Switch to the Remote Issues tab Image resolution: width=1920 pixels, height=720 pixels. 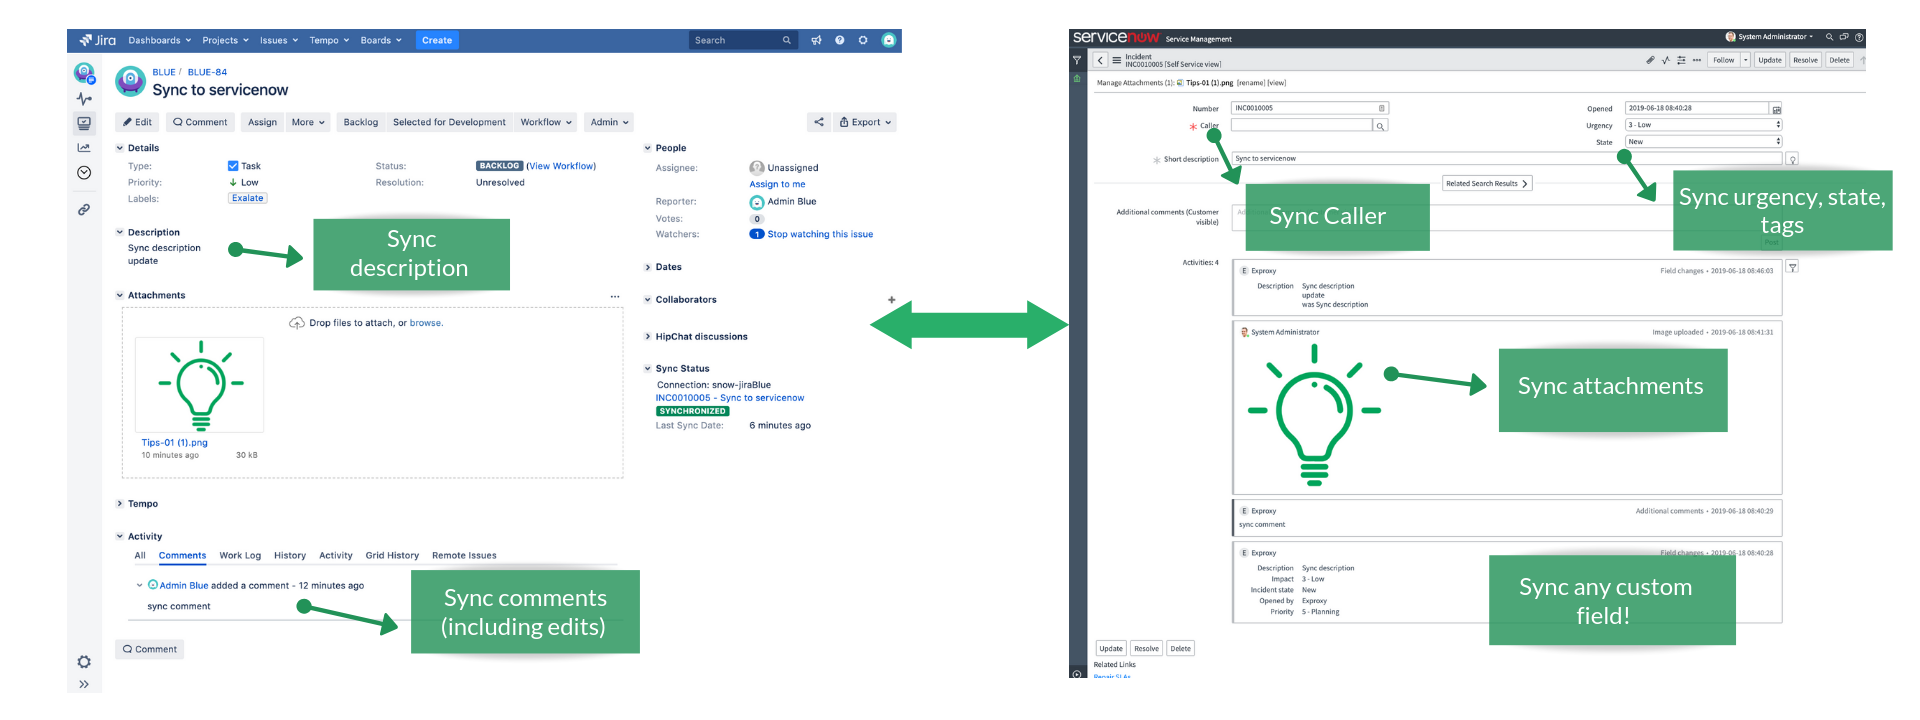pyautogui.click(x=464, y=556)
